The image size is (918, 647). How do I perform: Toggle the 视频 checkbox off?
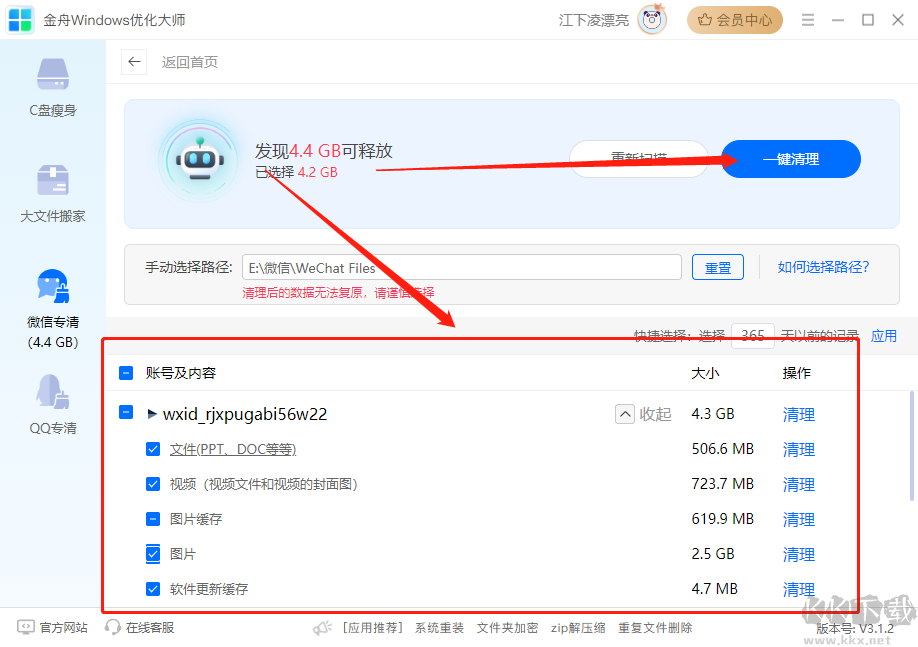(153, 484)
